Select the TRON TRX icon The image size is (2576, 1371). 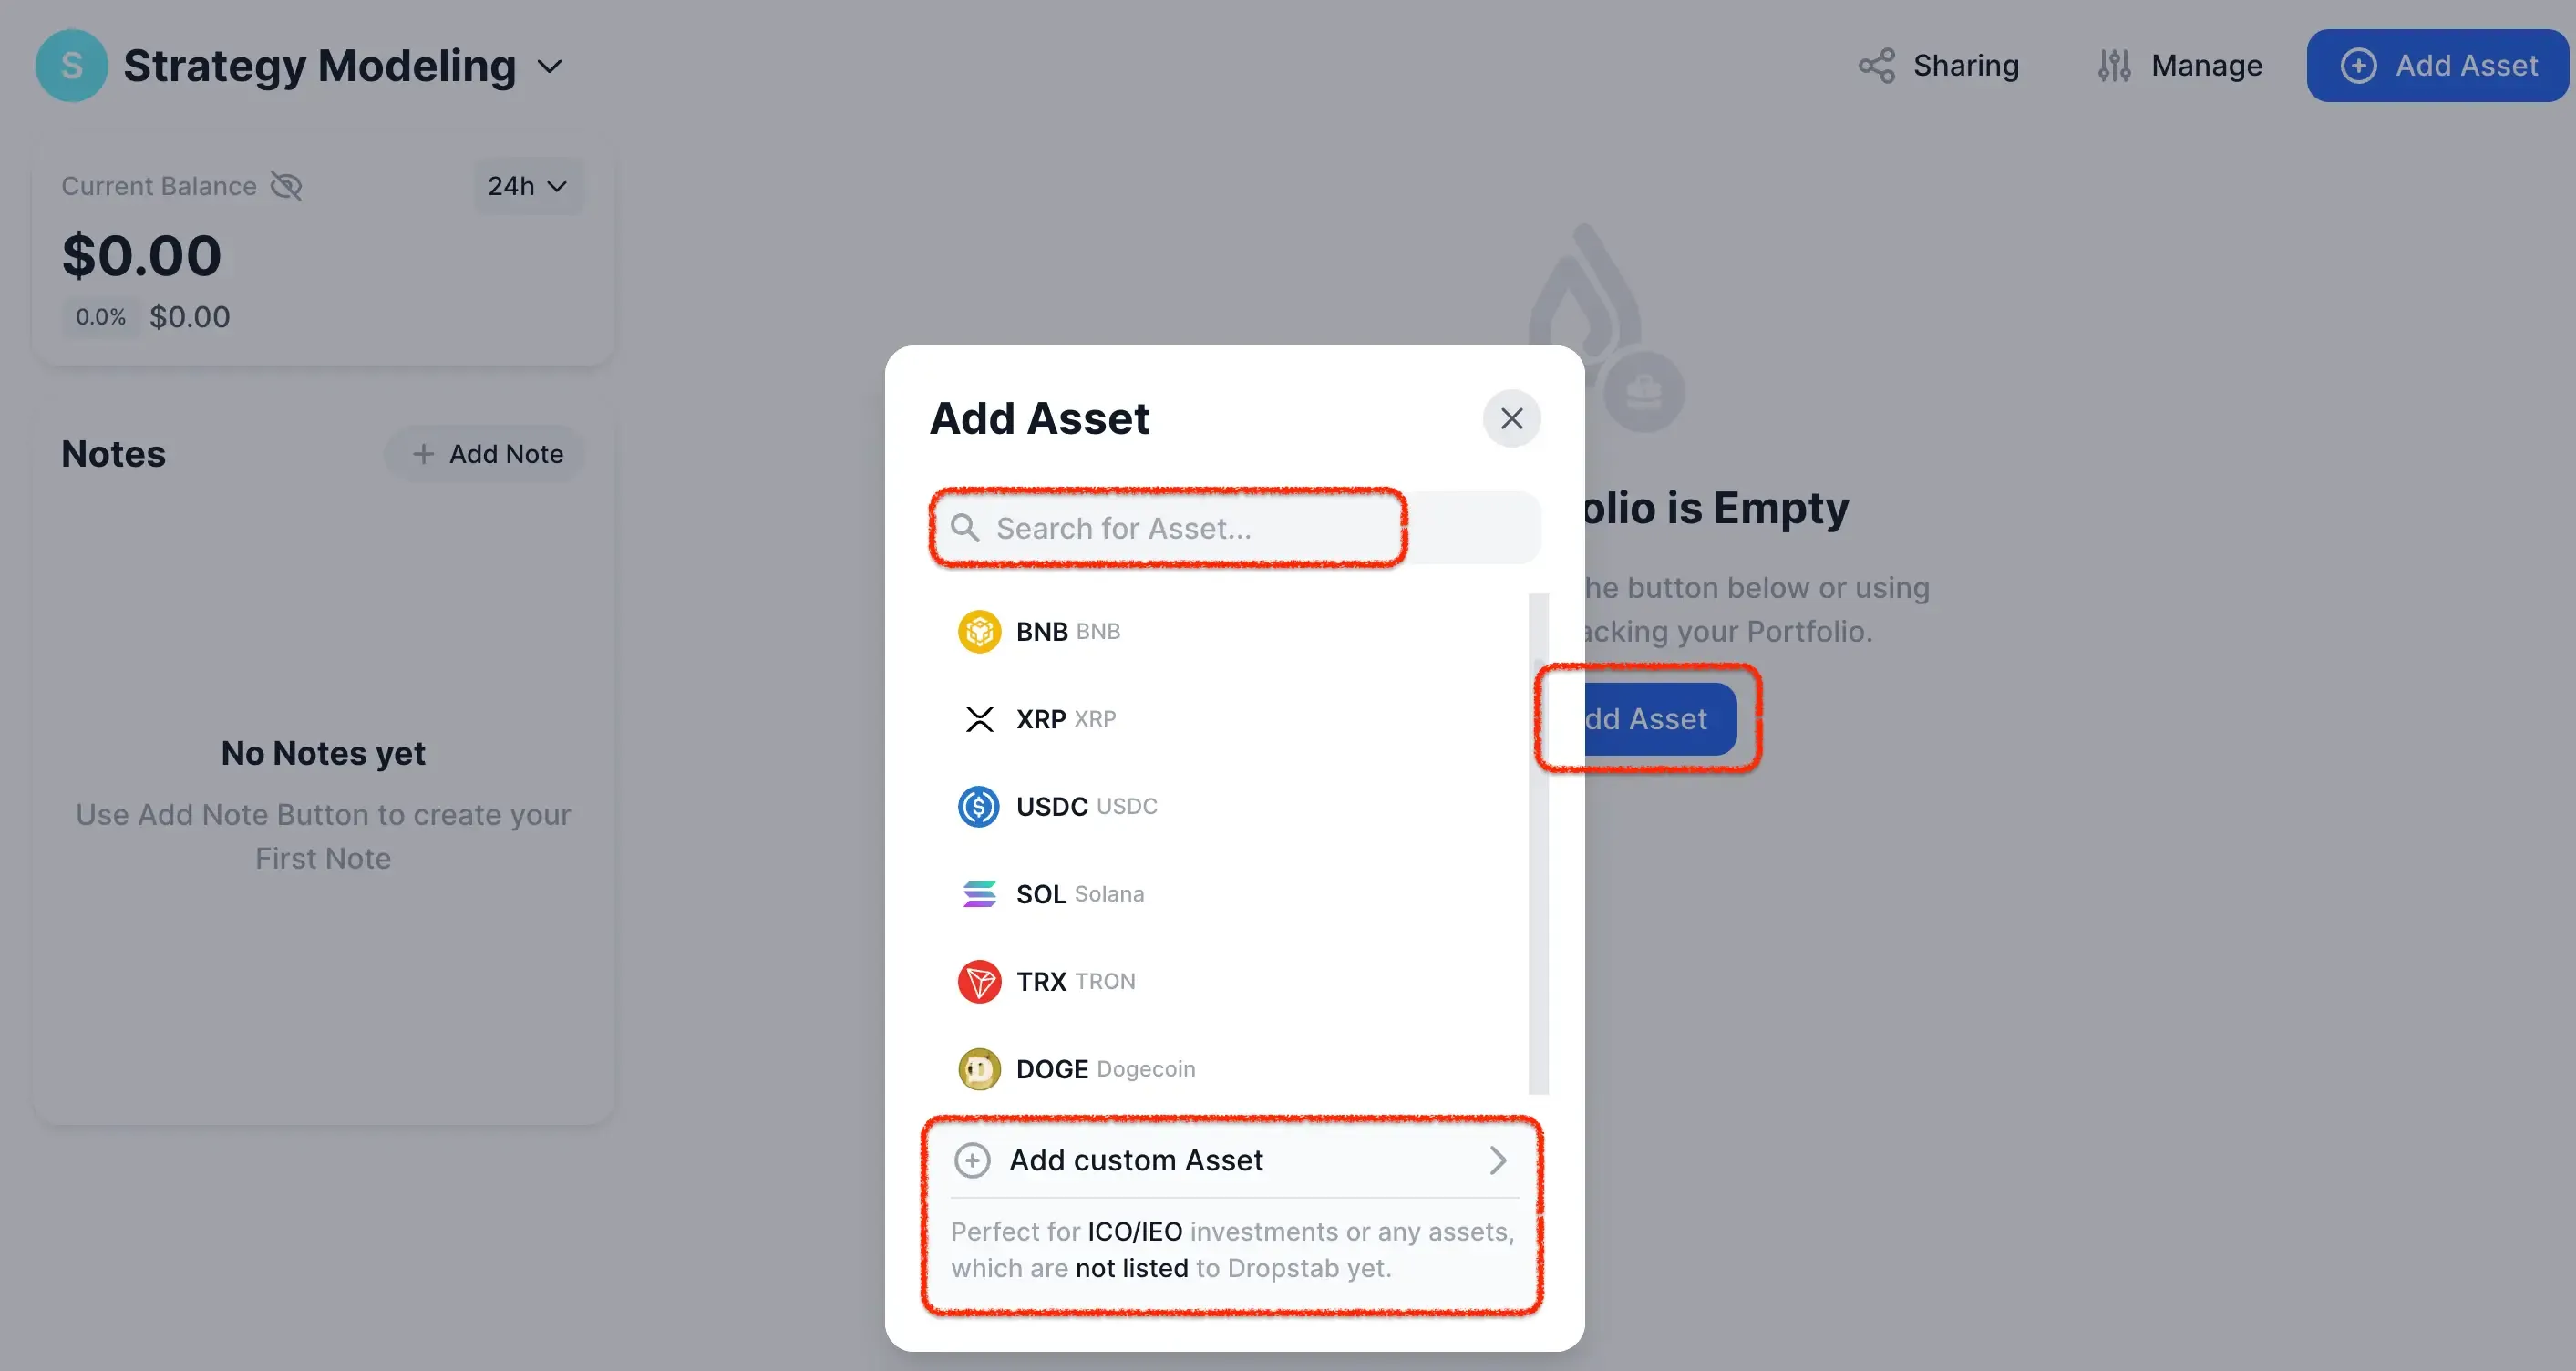coord(978,981)
